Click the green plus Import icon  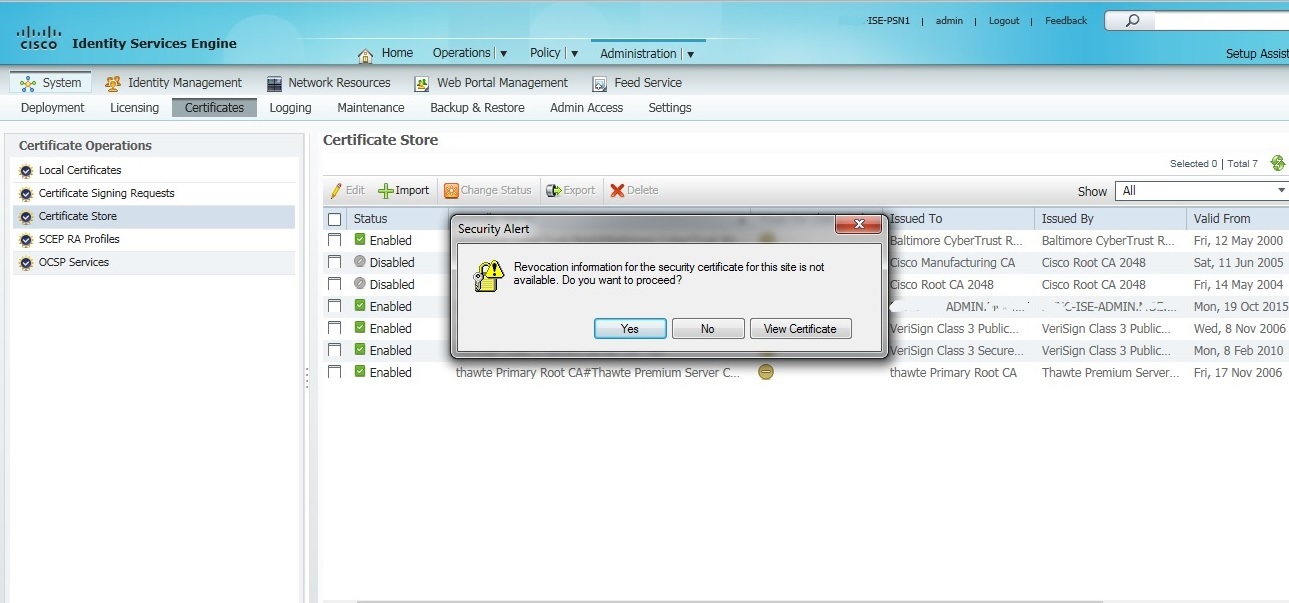pyautogui.click(x=385, y=191)
